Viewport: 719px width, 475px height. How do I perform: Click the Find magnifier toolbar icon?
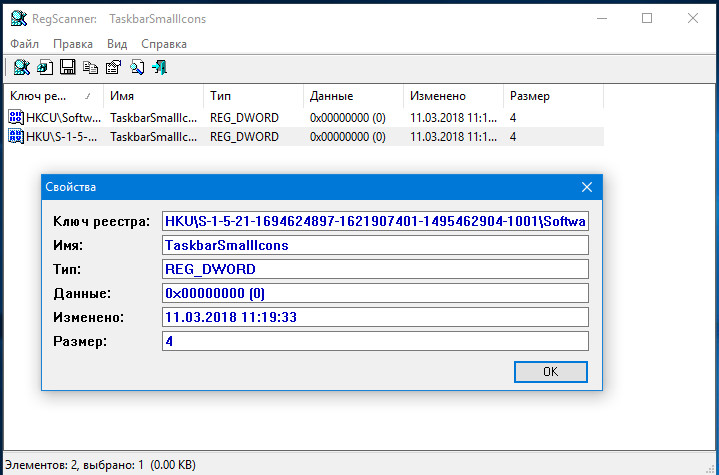pos(137,67)
